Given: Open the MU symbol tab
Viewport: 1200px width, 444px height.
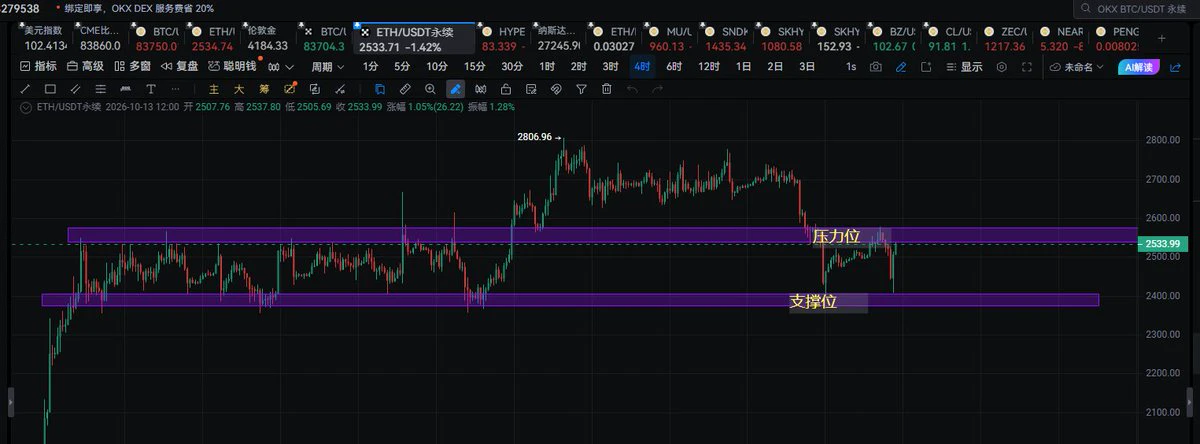Looking at the screenshot, I should pyautogui.click(x=669, y=38).
